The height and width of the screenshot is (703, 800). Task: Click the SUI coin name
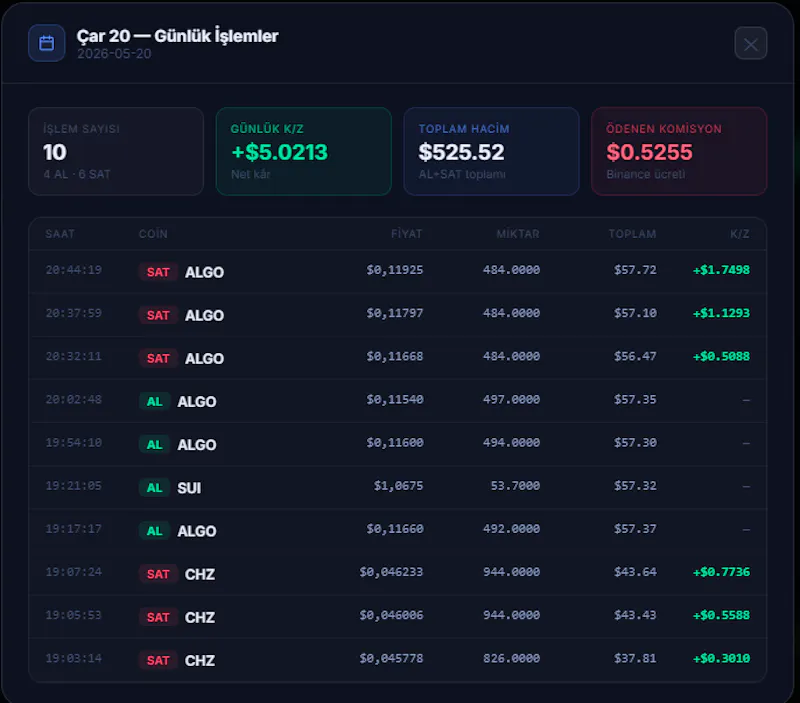coord(189,488)
